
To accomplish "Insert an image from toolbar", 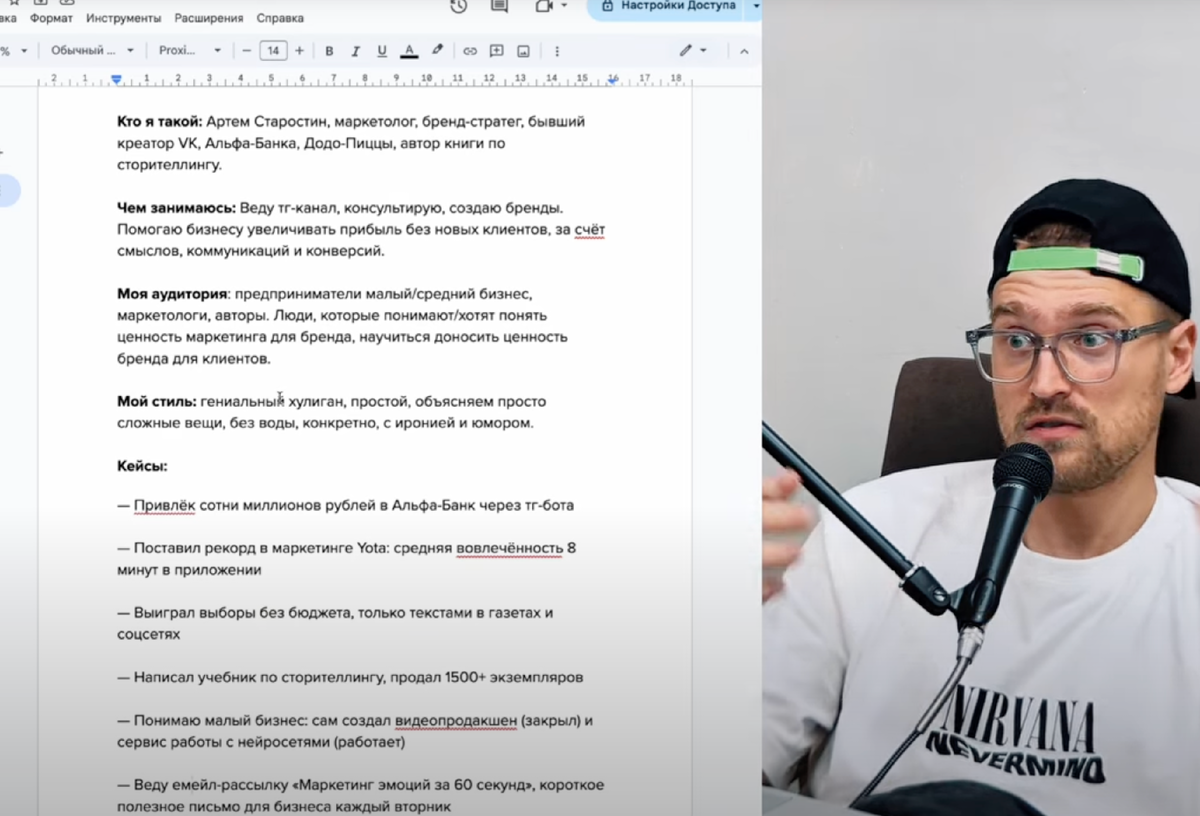I will 523,50.
